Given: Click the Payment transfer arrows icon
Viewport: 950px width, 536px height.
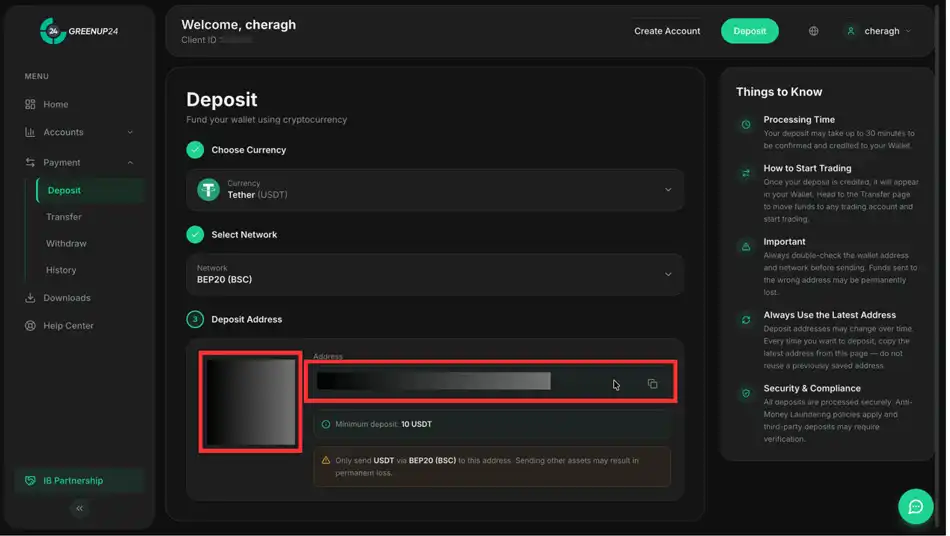Looking at the screenshot, I should (30, 162).
